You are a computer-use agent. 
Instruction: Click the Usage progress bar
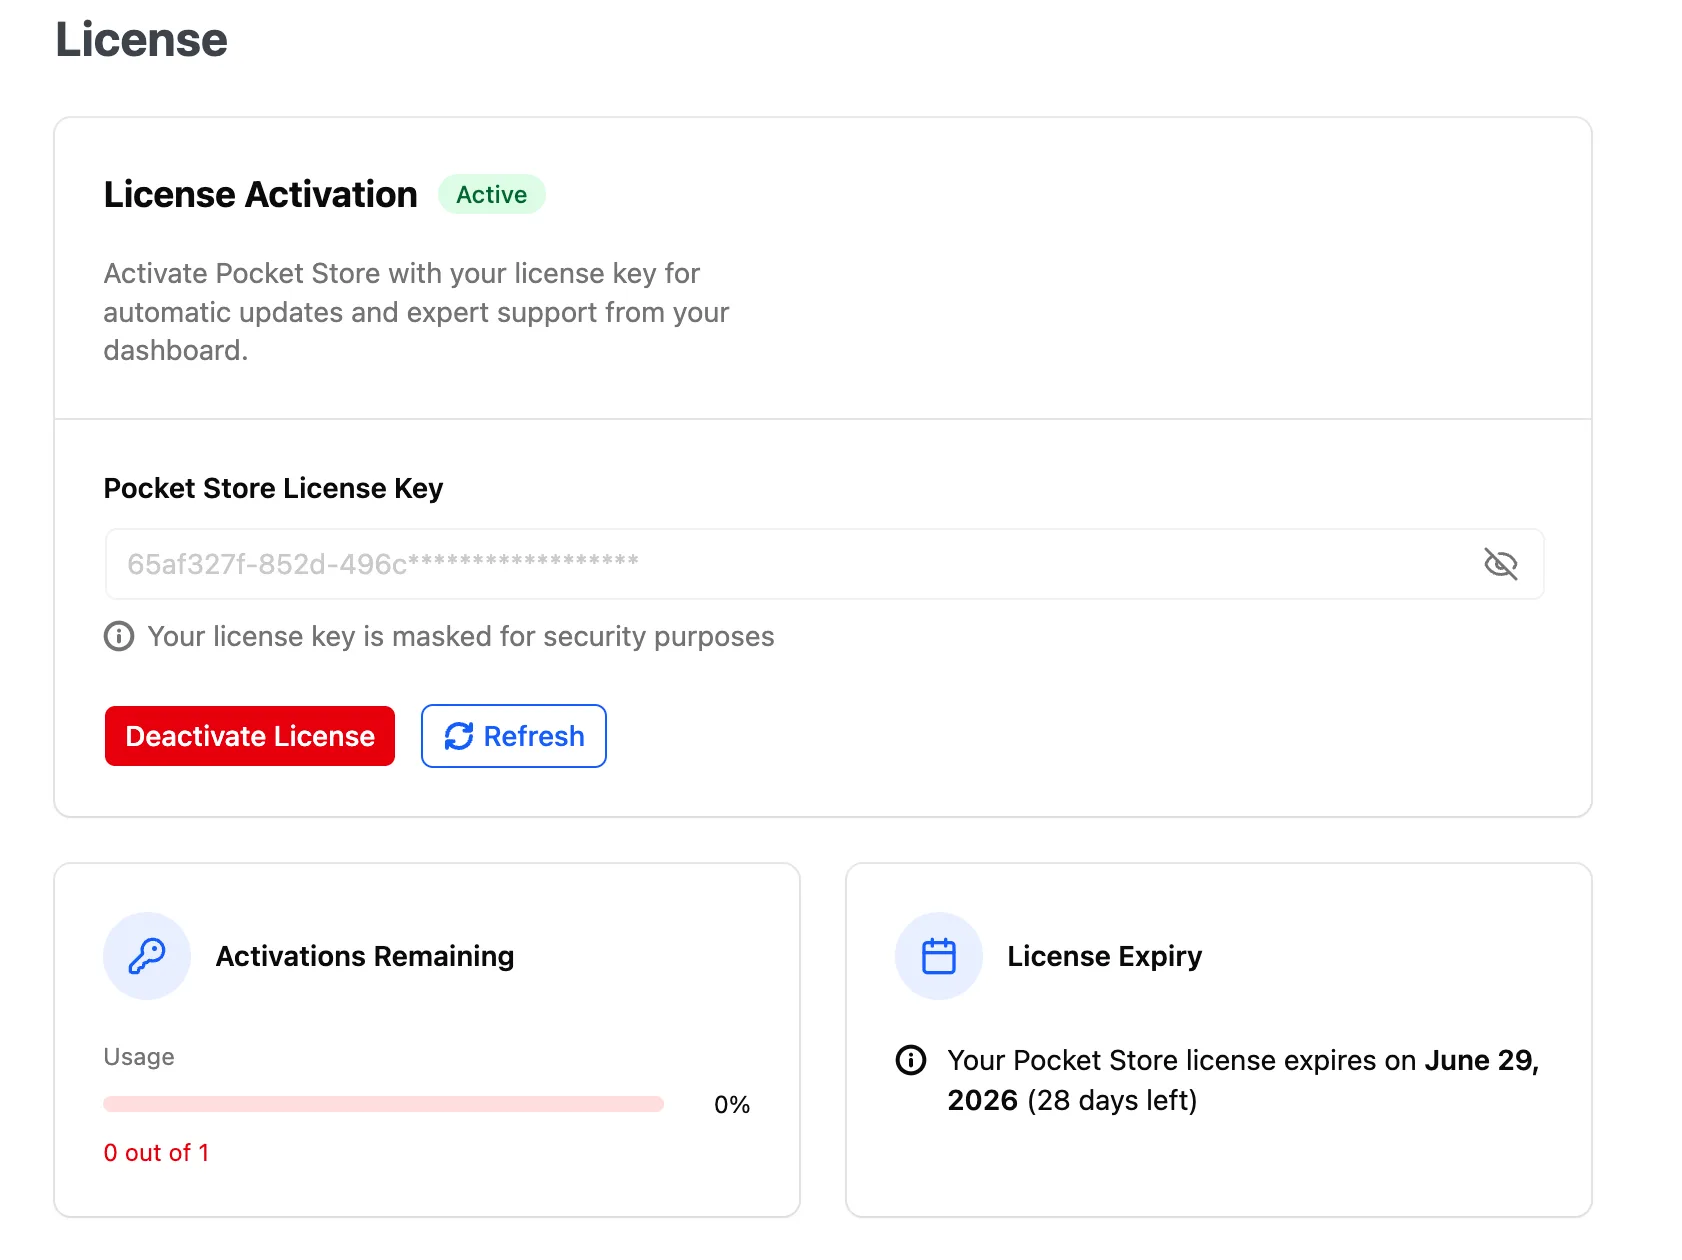click(384, 1104)
